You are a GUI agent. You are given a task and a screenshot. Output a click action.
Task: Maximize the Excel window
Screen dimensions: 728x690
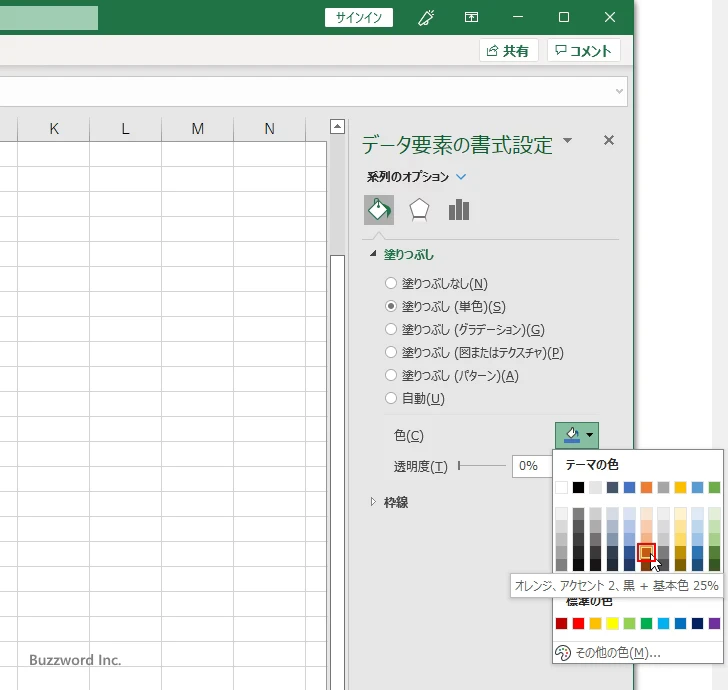point(564,18)
